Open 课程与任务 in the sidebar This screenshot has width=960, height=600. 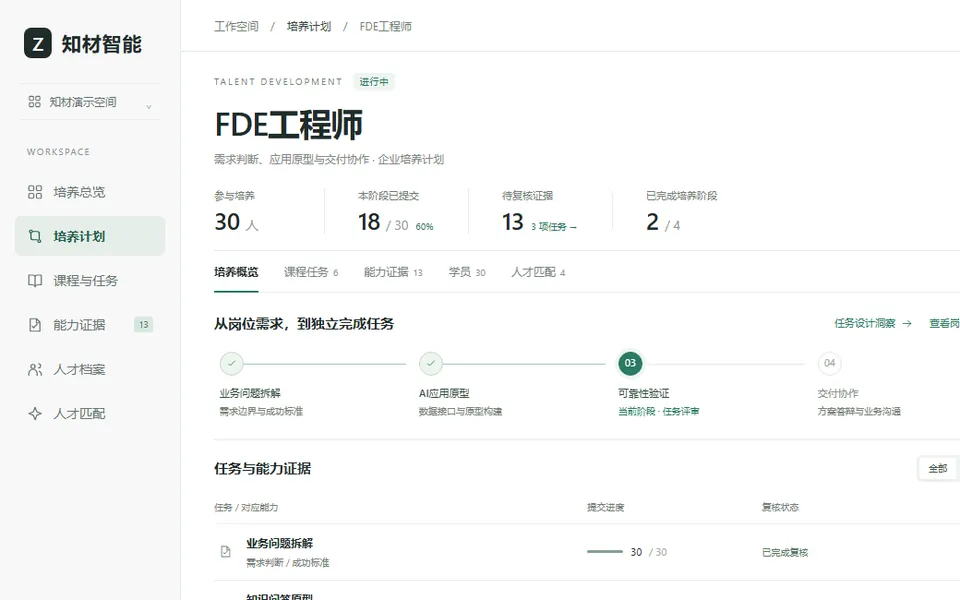pos(90,280)
